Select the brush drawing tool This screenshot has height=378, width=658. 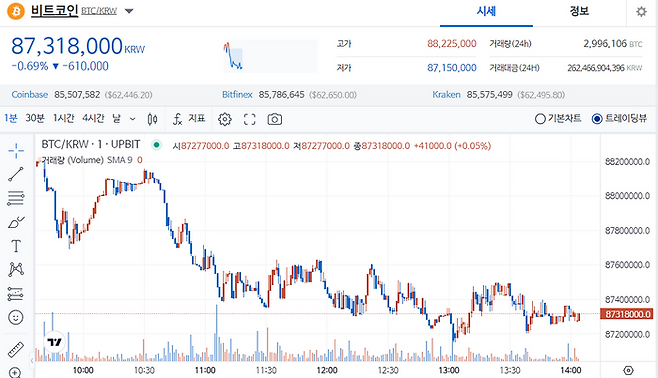(16, 222)
